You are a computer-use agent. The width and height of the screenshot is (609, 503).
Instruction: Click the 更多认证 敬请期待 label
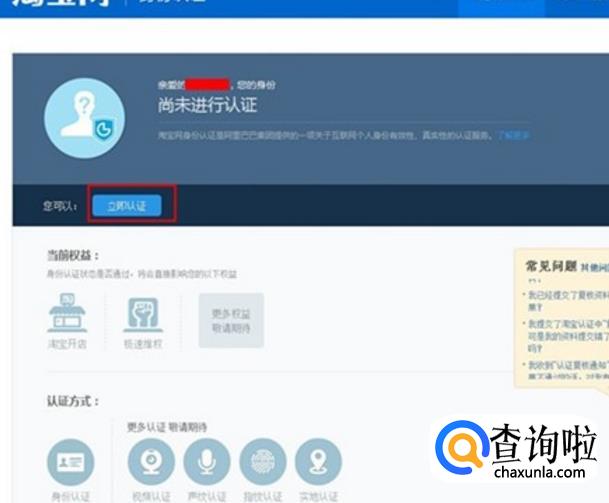tap(167, 427)
